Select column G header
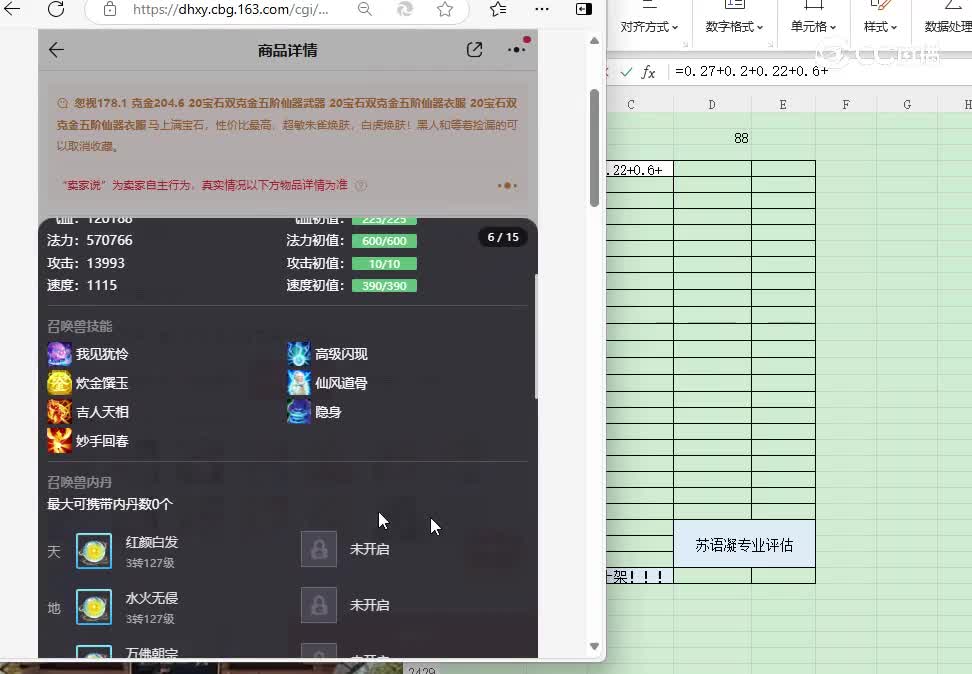Viewport: 972px width, 674px height. coord(907,105)
